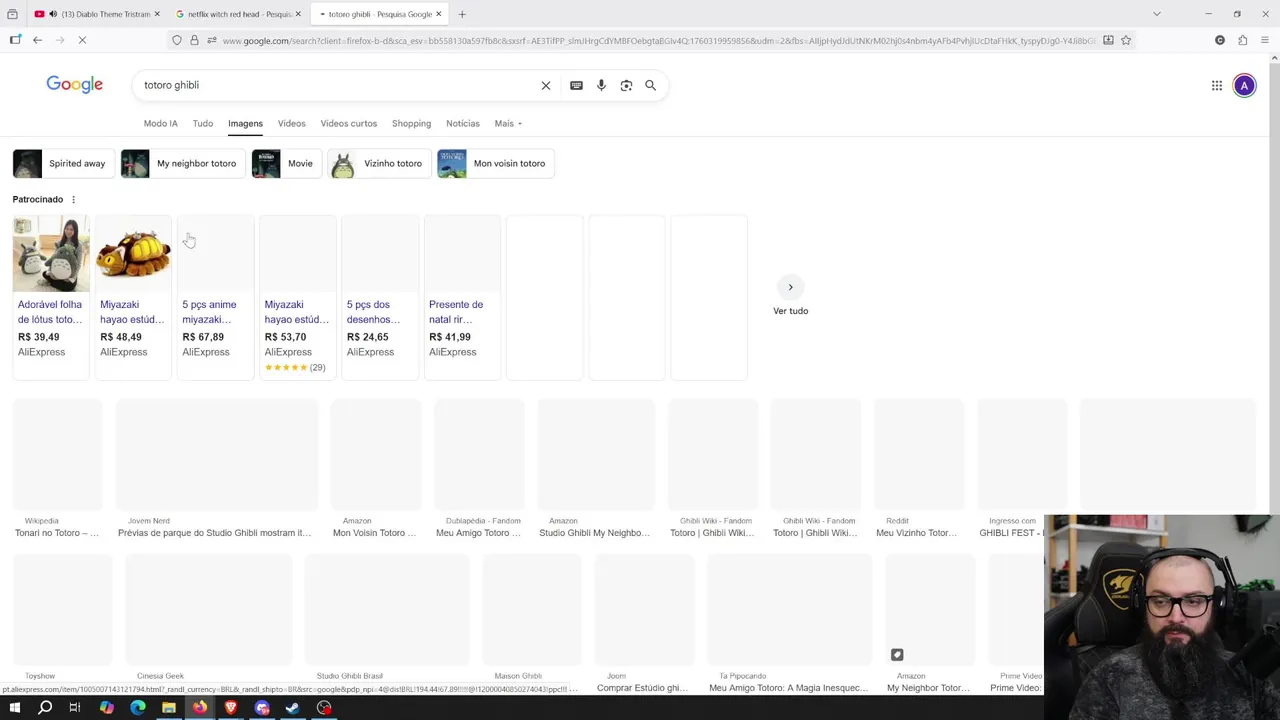Open the list all tabs dropdown arrow
Screen dimensions: 1280x720
click(1157, 14)
